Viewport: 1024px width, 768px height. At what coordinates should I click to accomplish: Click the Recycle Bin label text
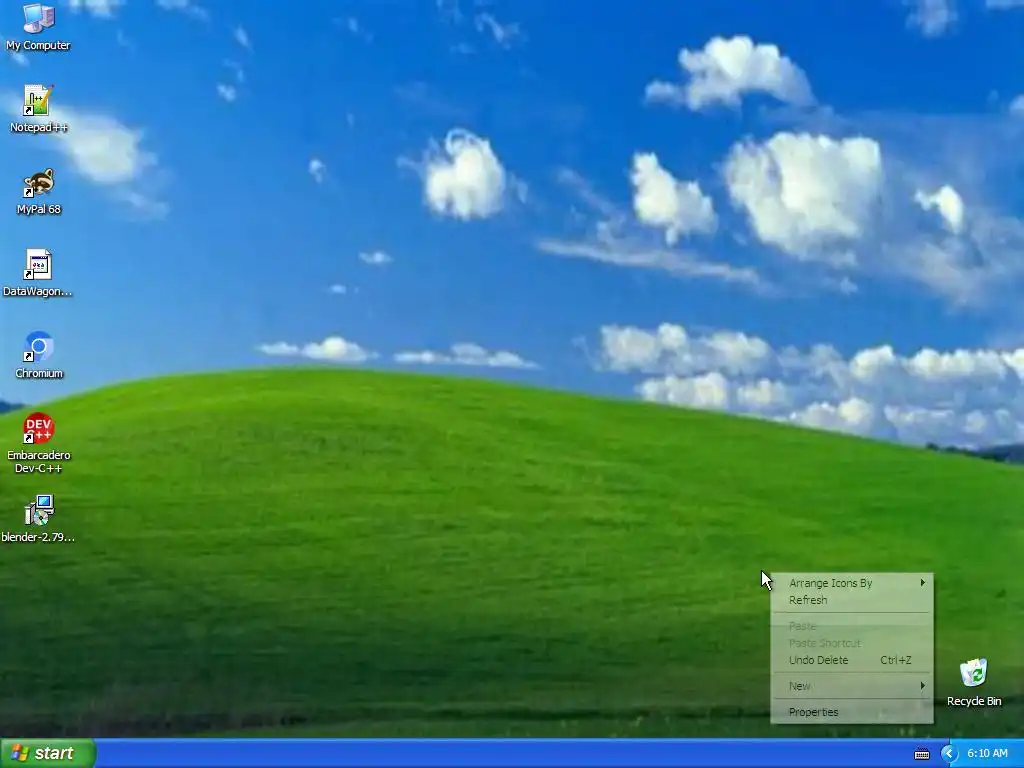click(974, 701)
